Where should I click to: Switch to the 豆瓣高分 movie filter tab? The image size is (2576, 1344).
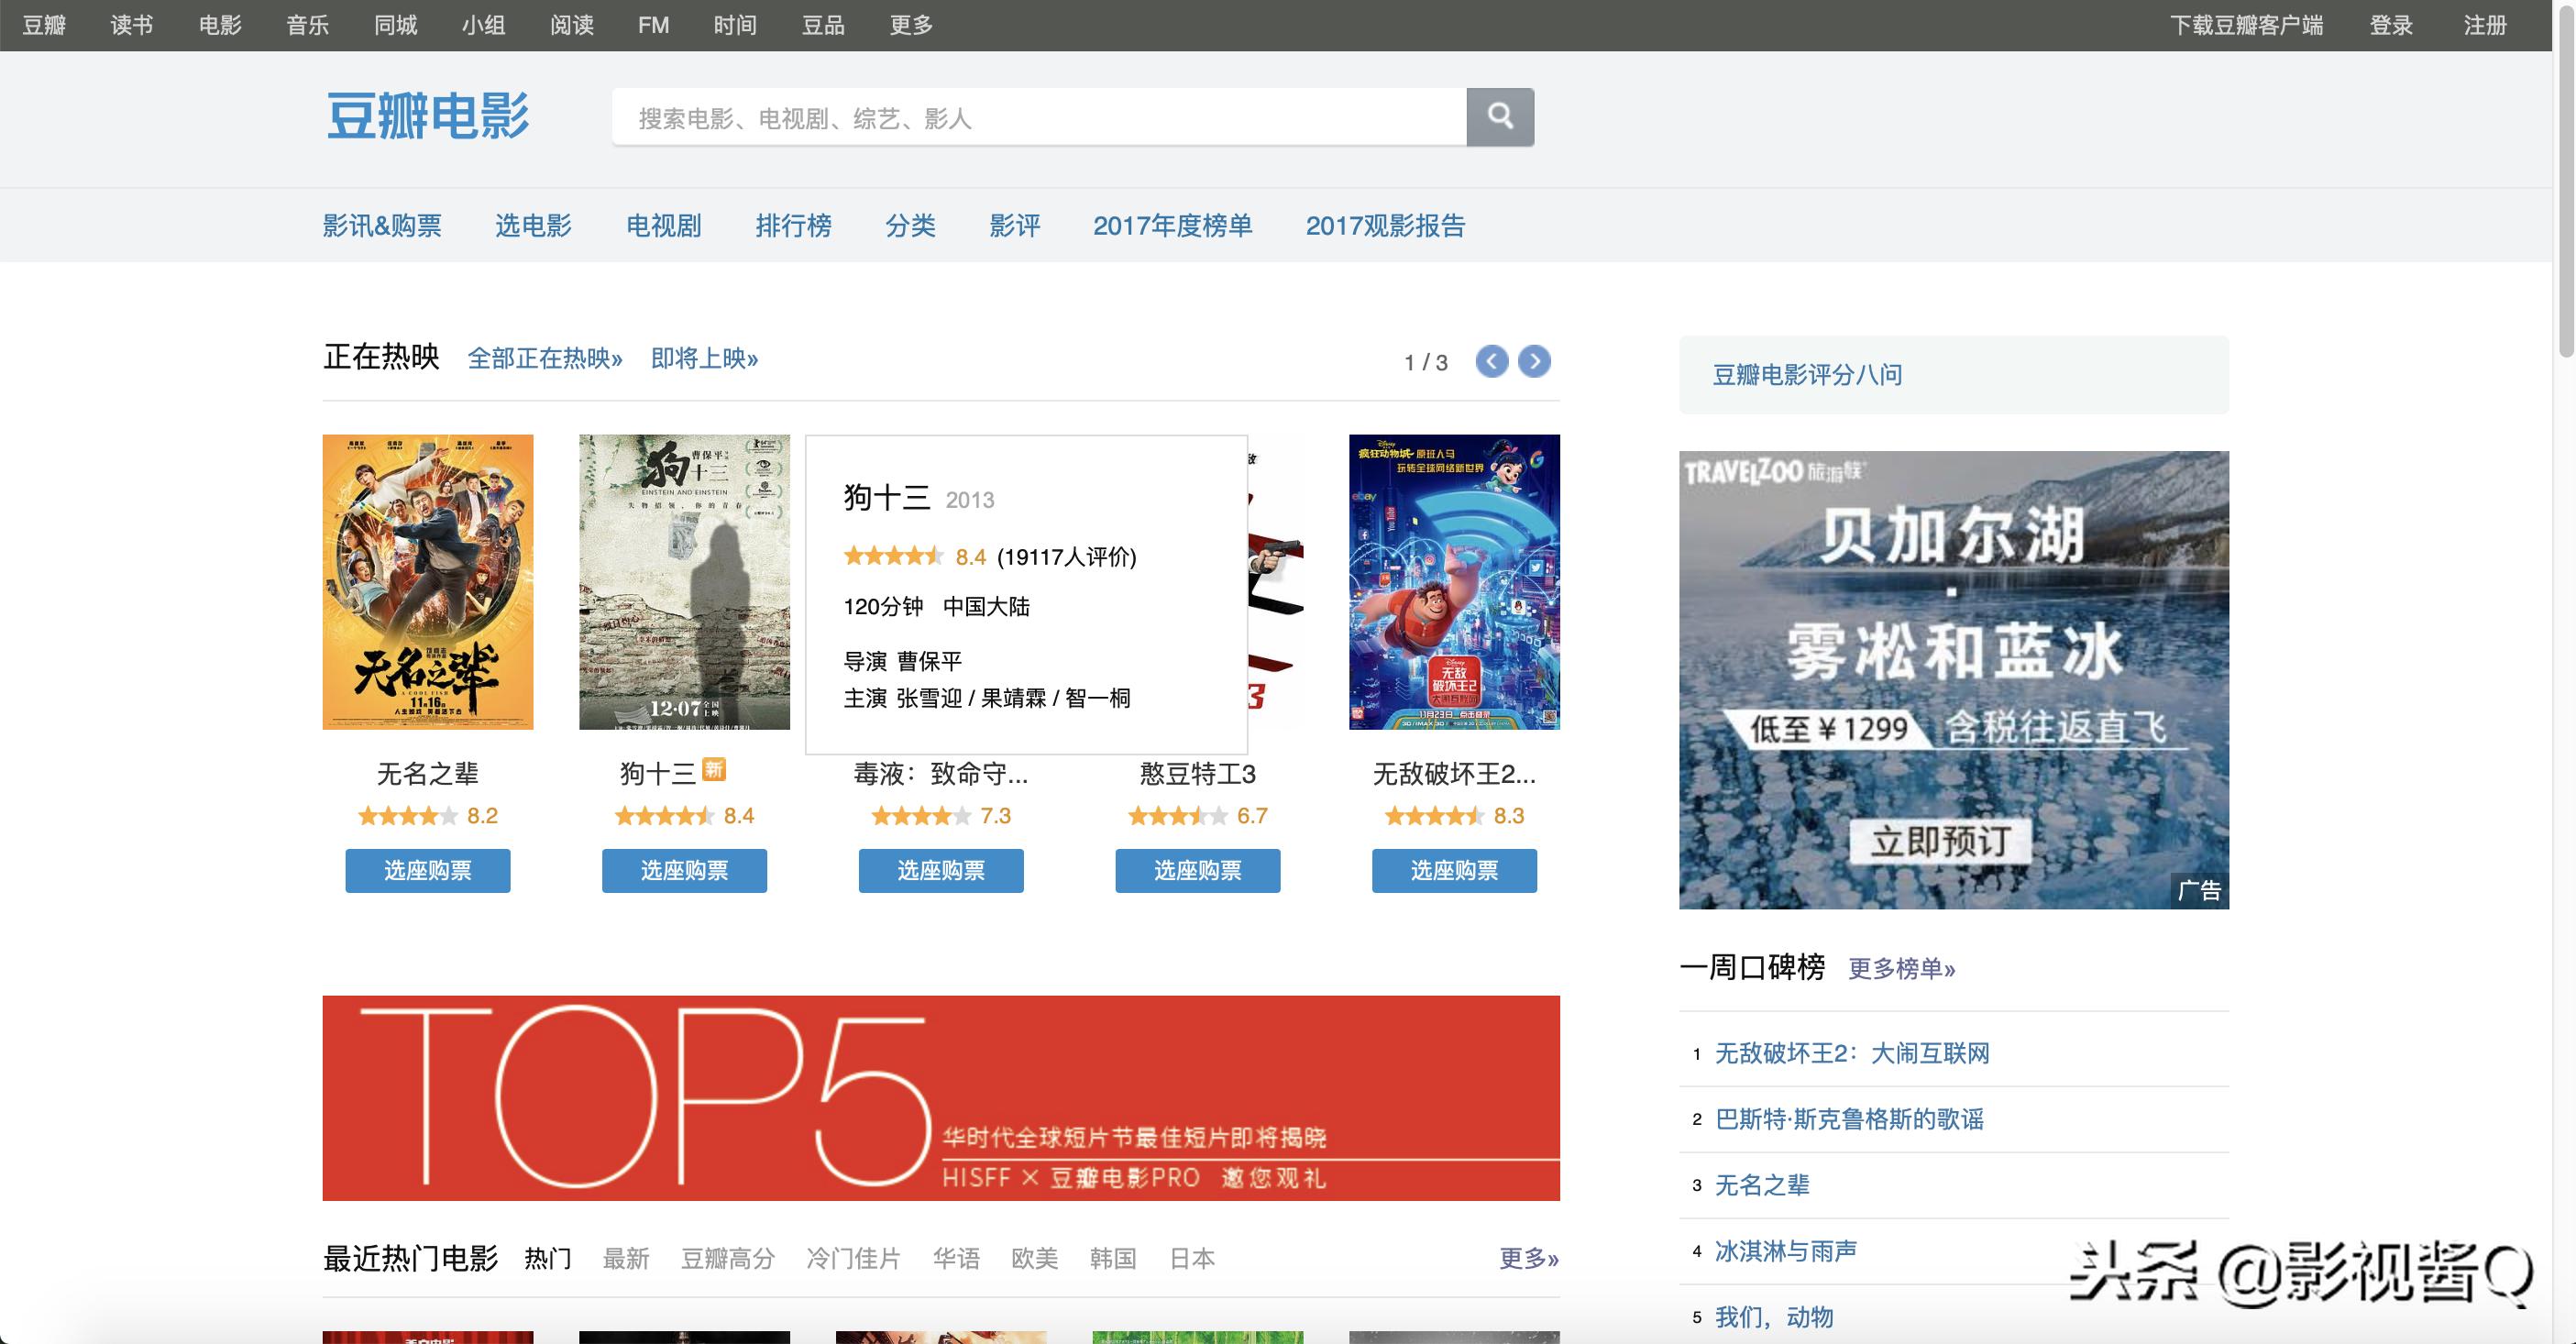[x=727, y=1258]
